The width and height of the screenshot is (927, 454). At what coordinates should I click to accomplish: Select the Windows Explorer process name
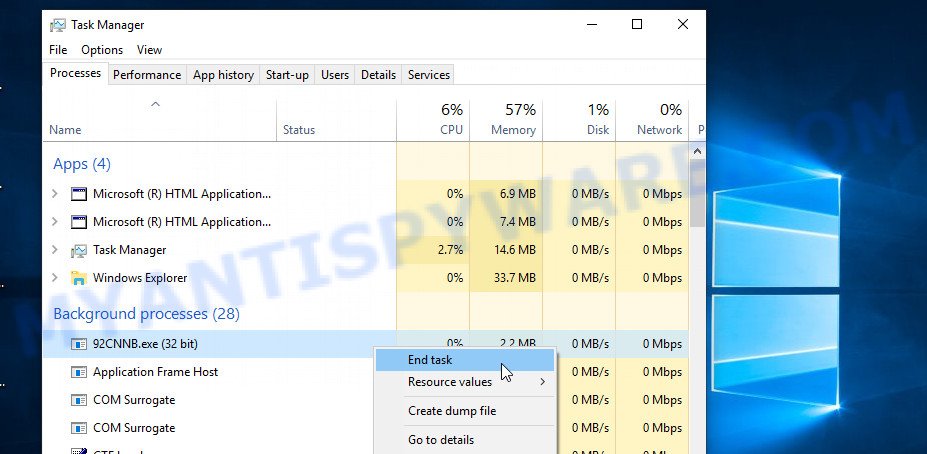point(140,278)
